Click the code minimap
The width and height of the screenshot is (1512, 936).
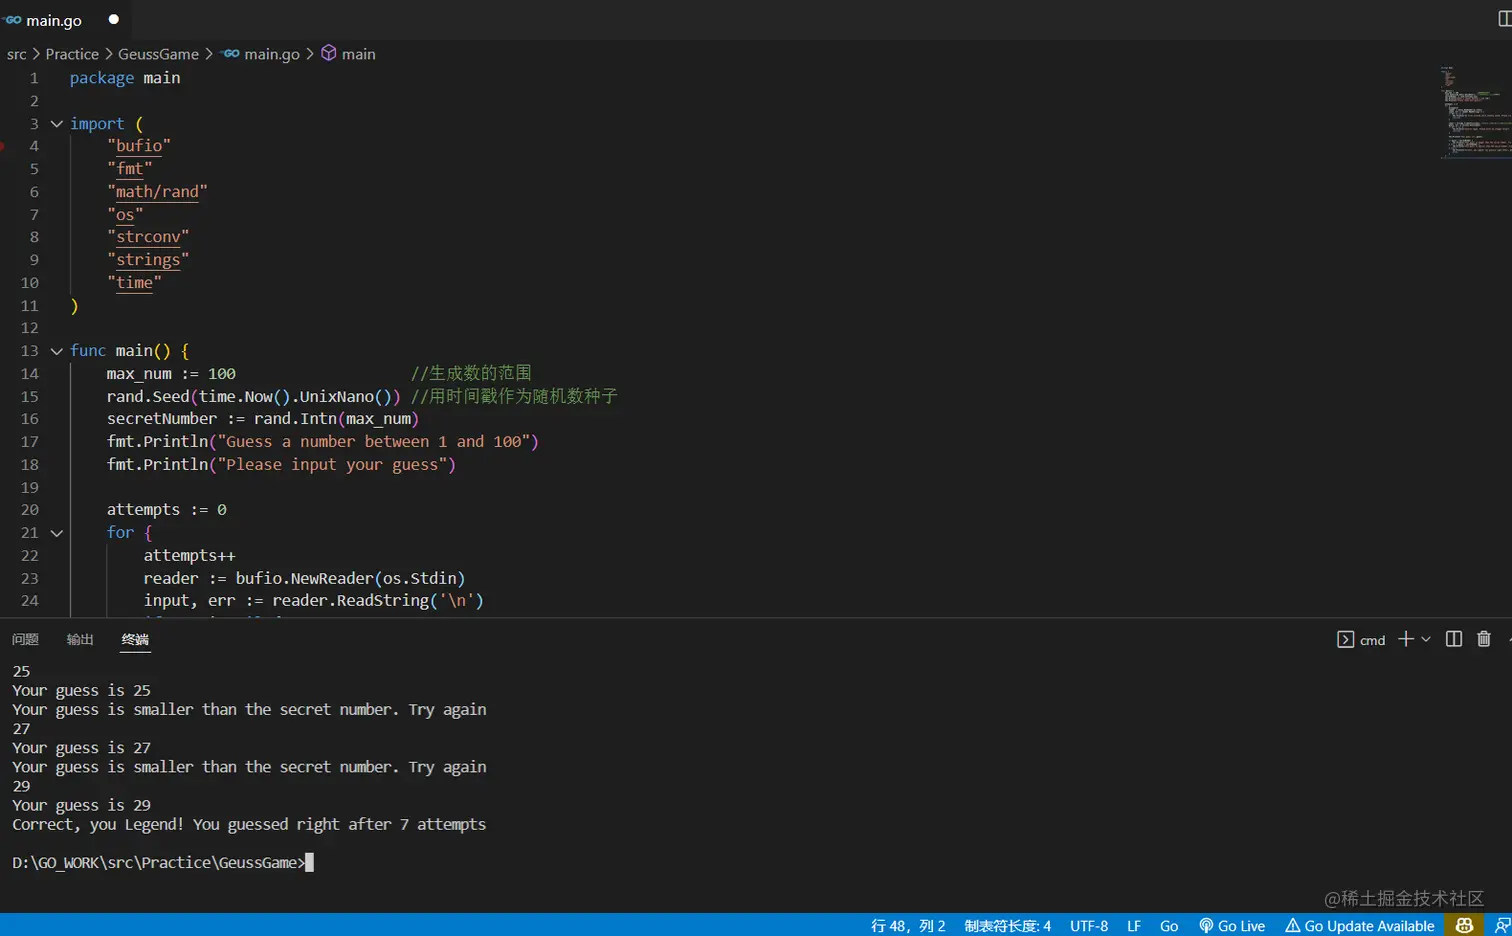click(1474, 112)
